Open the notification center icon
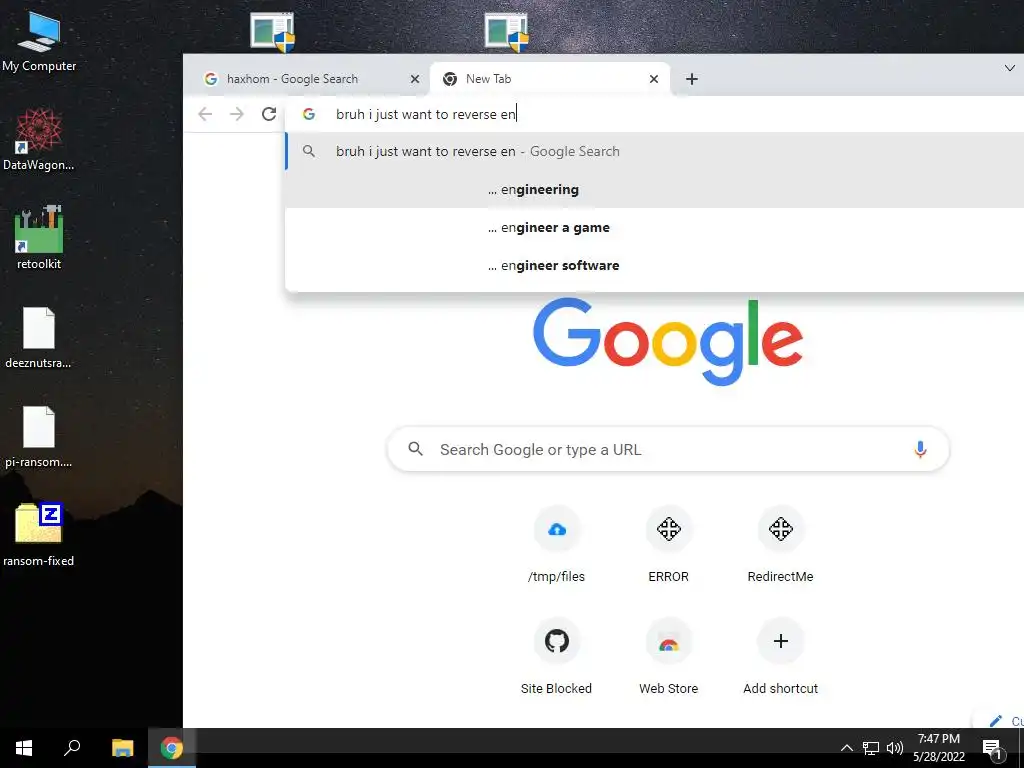Screen dimensions: 1024x768 [993, 749]
